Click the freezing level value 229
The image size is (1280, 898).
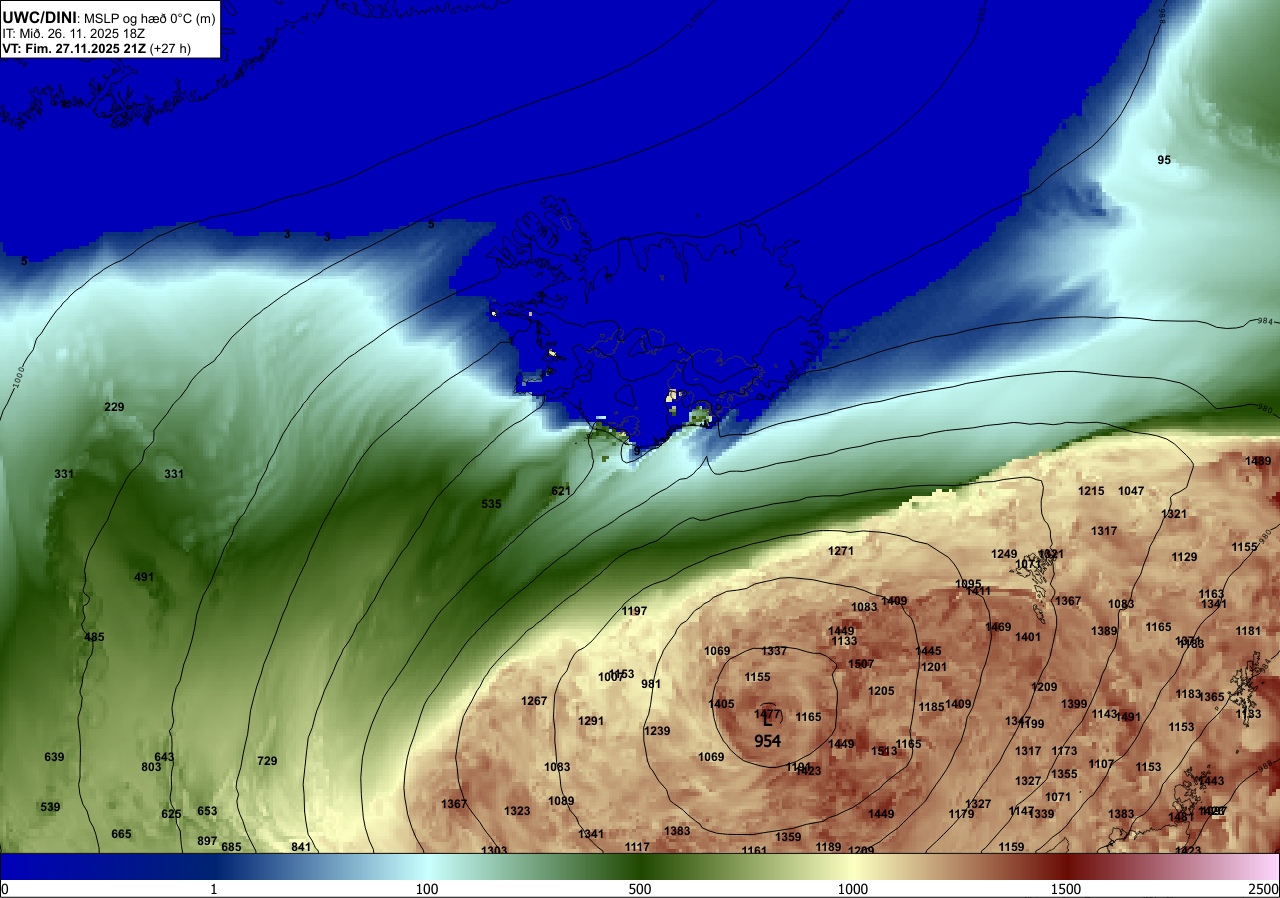coord(114,407)
